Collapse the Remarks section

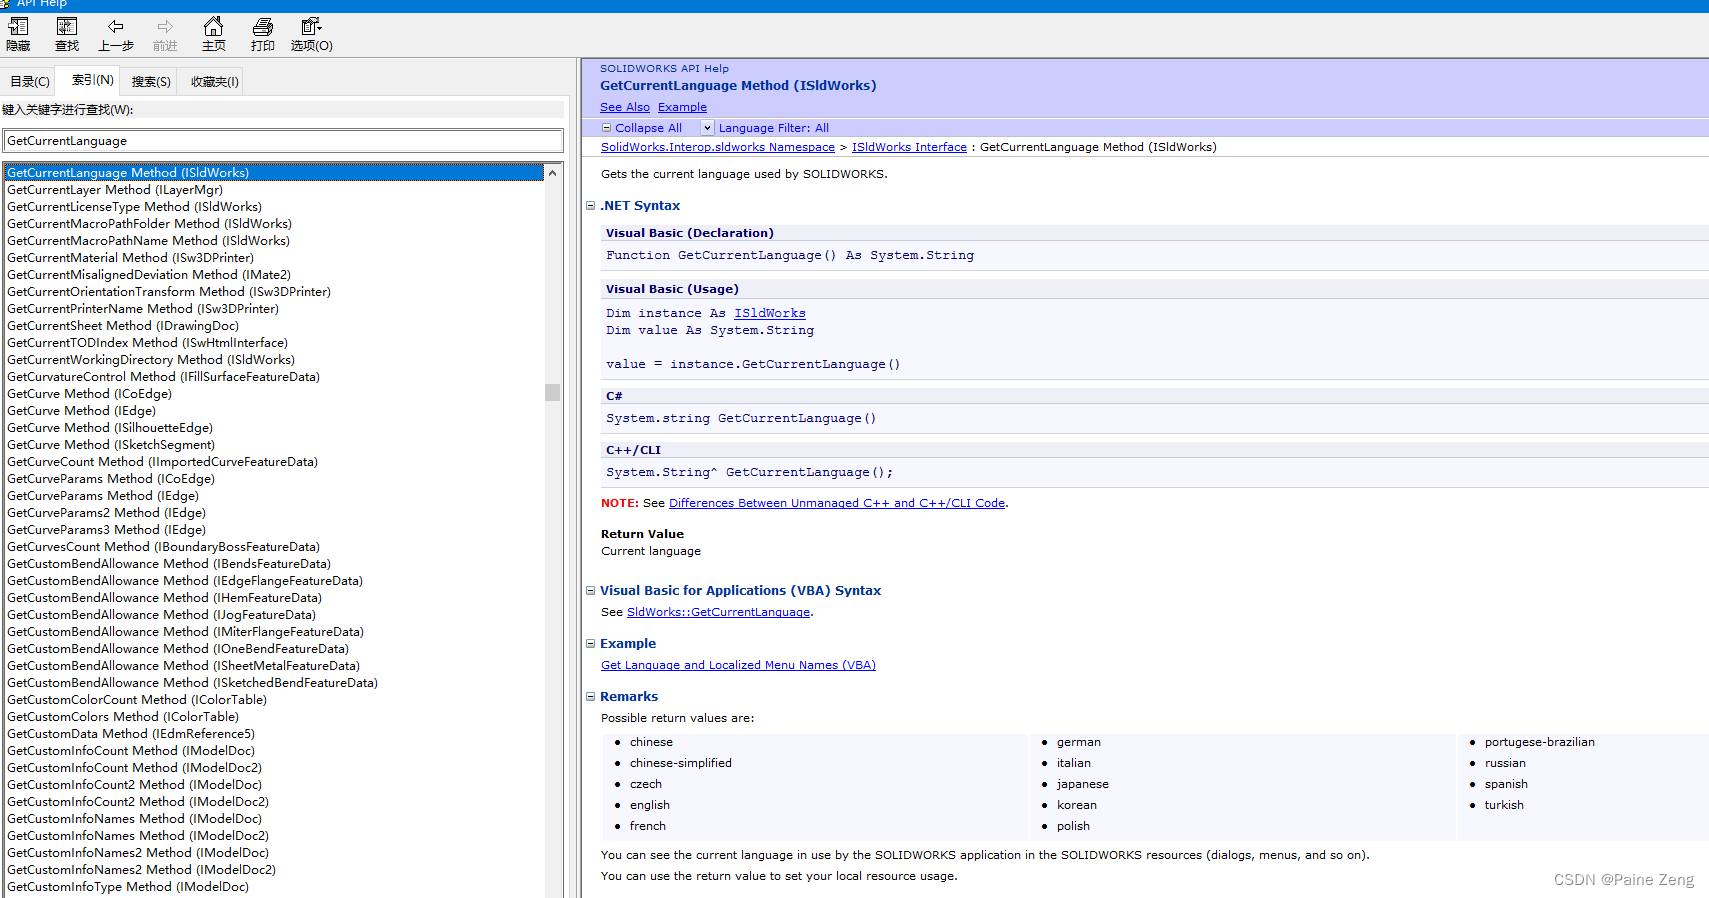tap(591, 697)
